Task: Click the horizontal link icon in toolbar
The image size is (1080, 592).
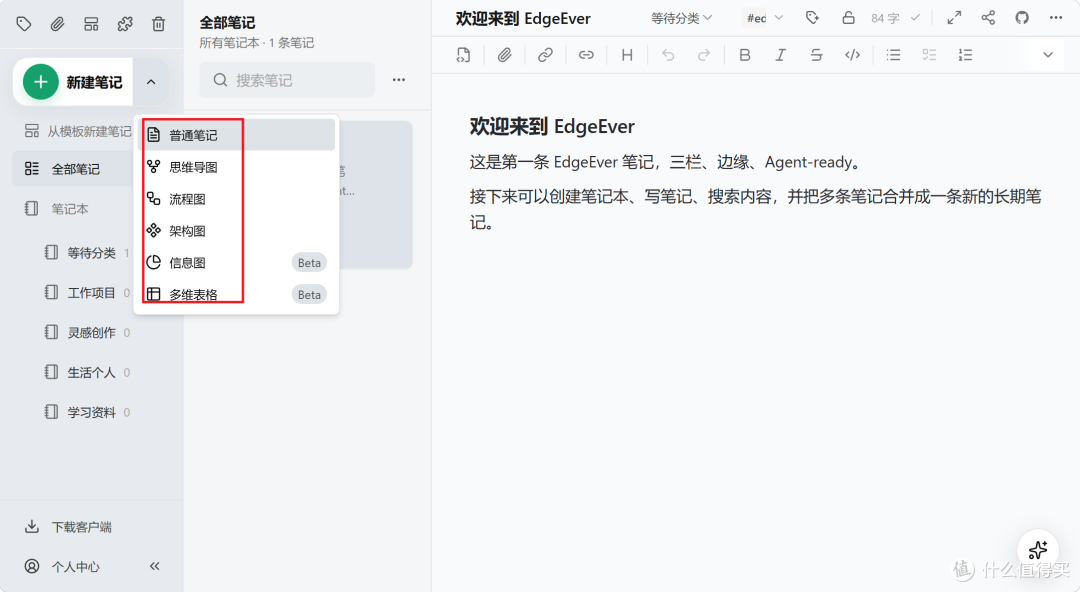Action: 586,55
